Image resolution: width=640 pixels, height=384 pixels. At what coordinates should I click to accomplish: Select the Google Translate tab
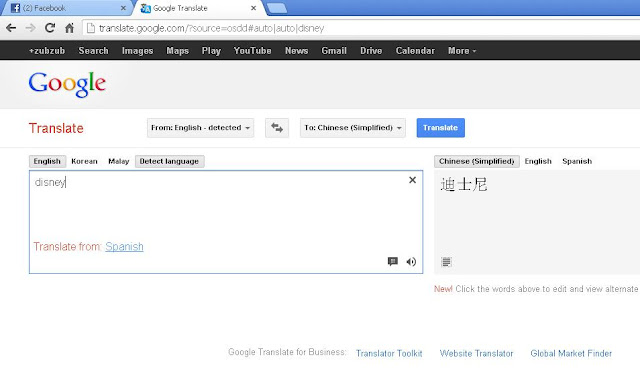pos(199,8)
